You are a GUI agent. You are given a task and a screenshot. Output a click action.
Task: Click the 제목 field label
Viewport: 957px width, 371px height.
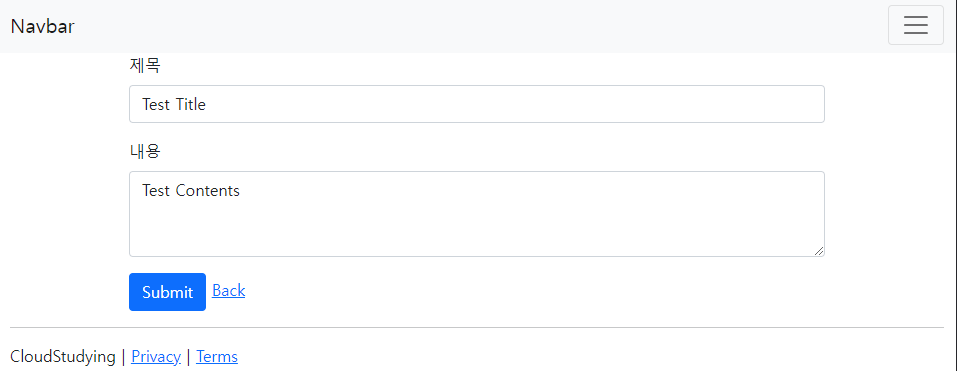(x=145, y=65)
